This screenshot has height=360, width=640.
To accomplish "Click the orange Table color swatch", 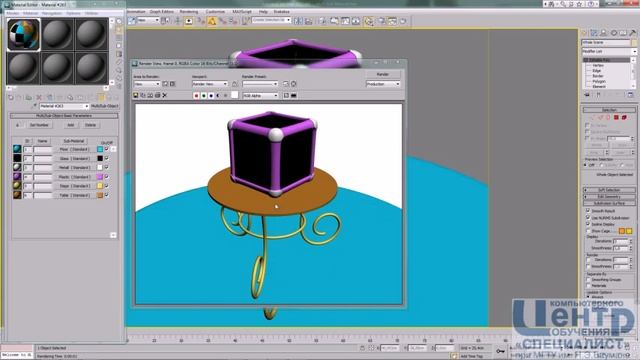I will click(x=100, y=195).
